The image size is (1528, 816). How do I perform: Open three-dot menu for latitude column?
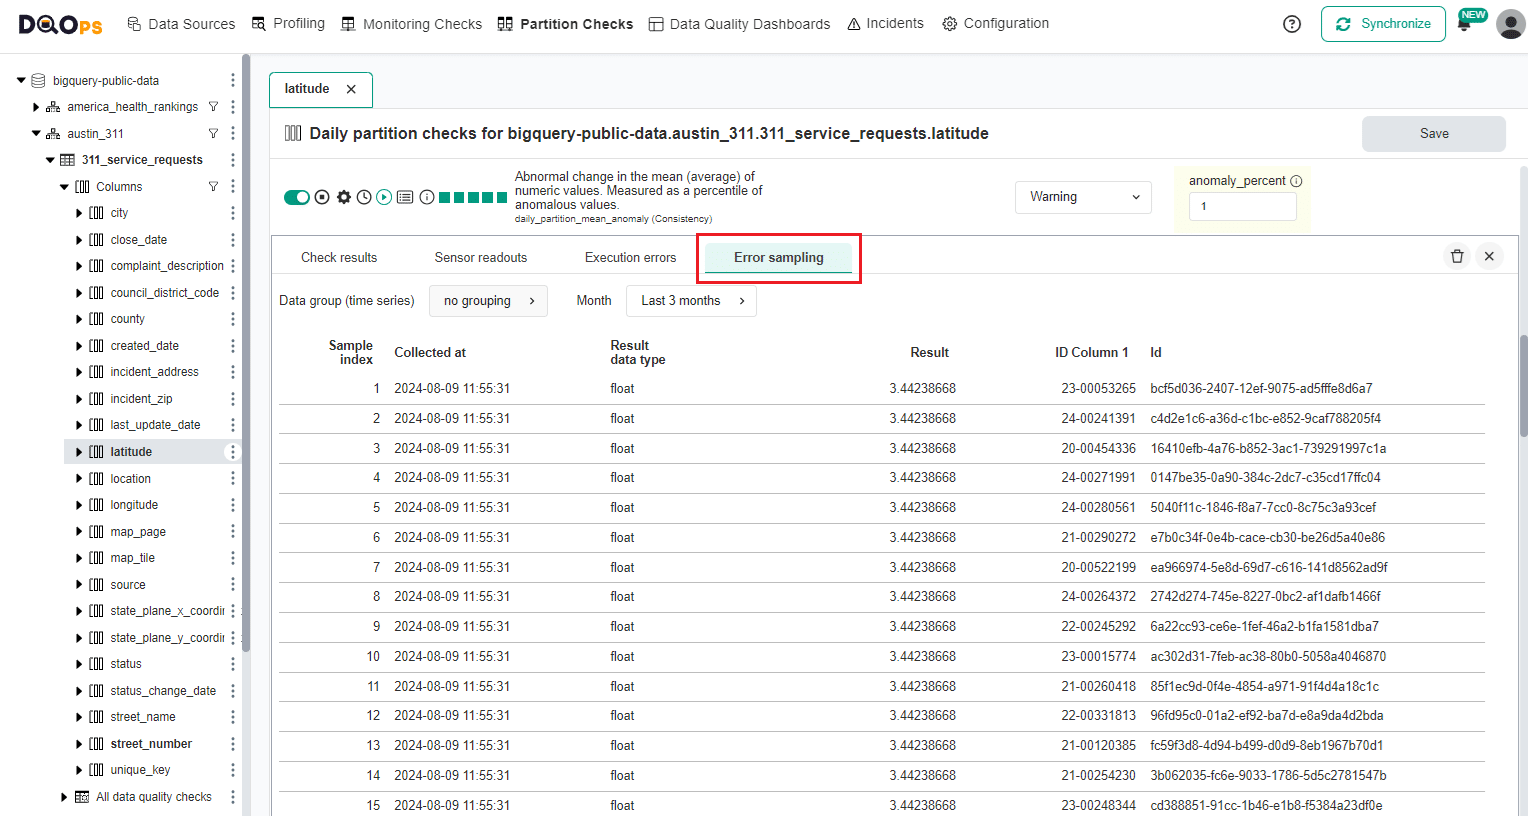233,452
